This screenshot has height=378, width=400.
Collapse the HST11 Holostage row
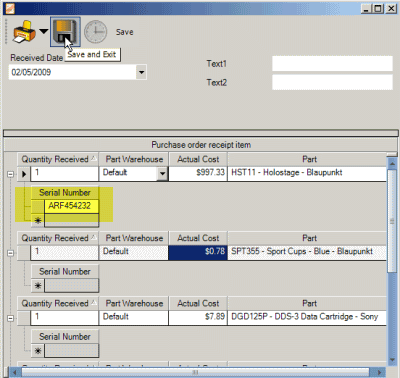(x=10, y=174)
